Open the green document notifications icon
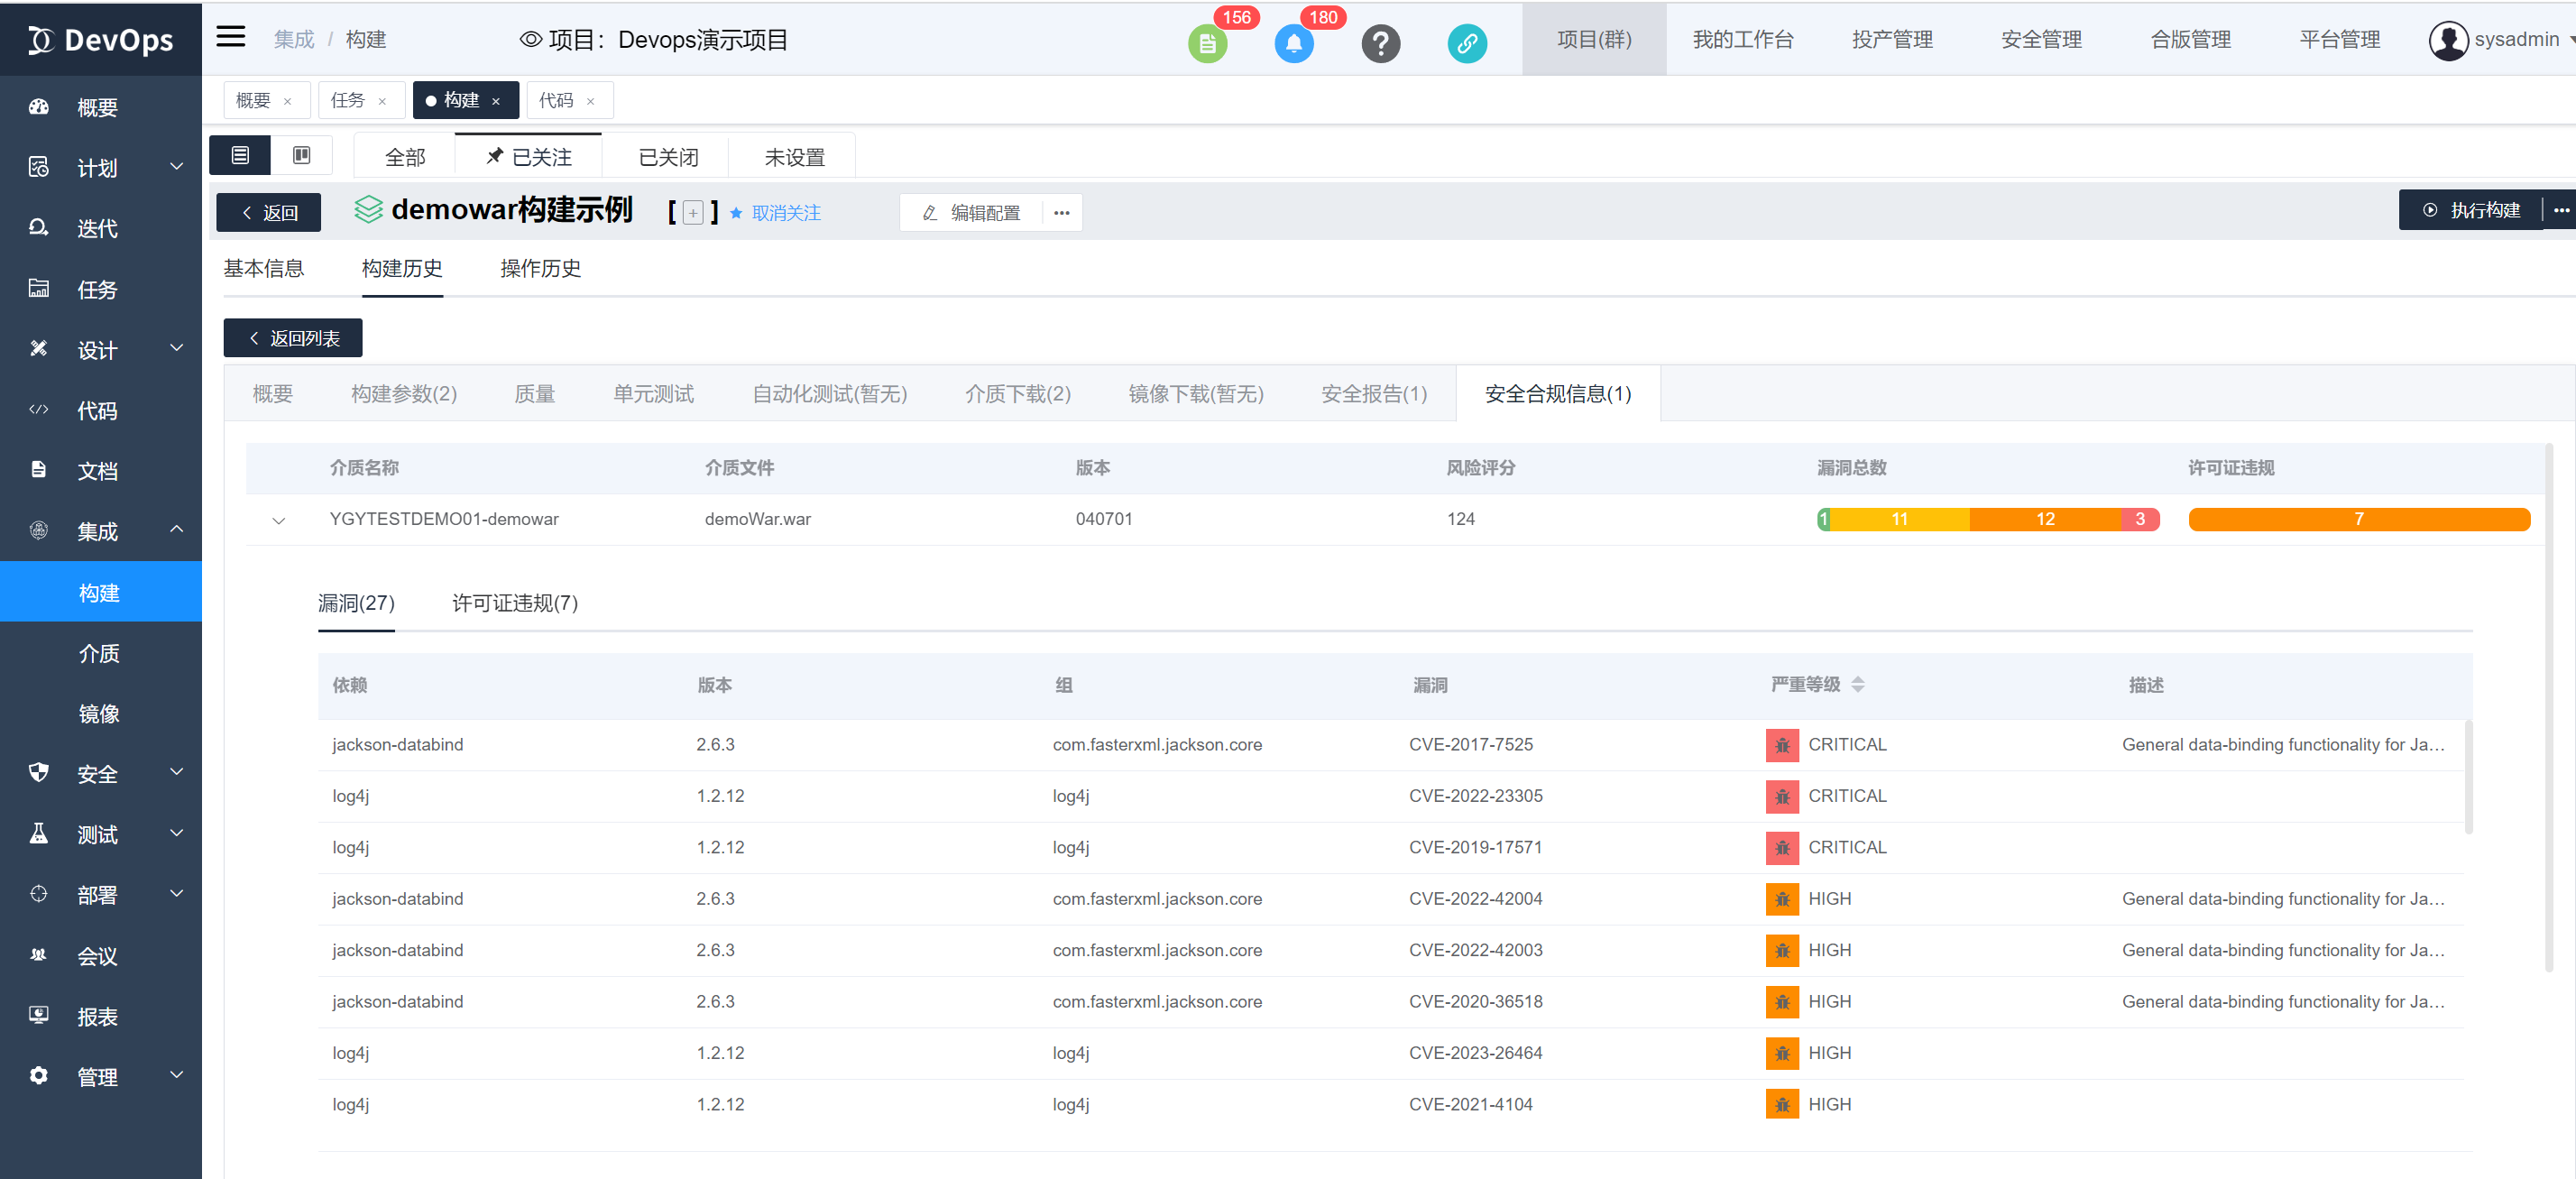This screenshot has height=1179, width=2576. pos(1207,44)
